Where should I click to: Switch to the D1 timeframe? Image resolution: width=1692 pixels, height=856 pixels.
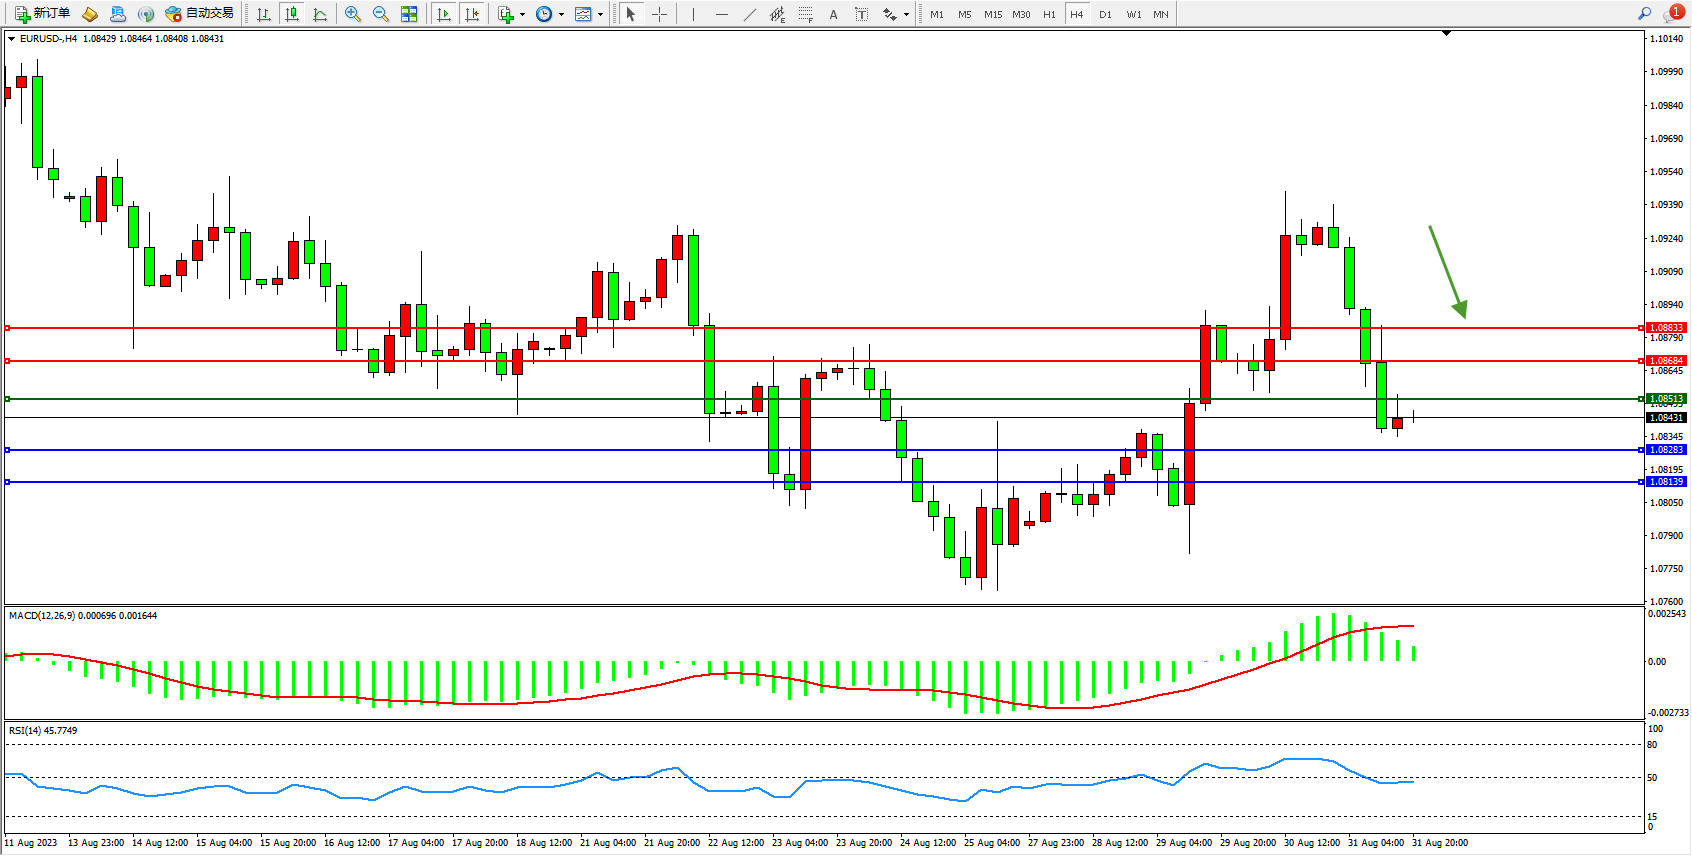tap(1105, 14)
